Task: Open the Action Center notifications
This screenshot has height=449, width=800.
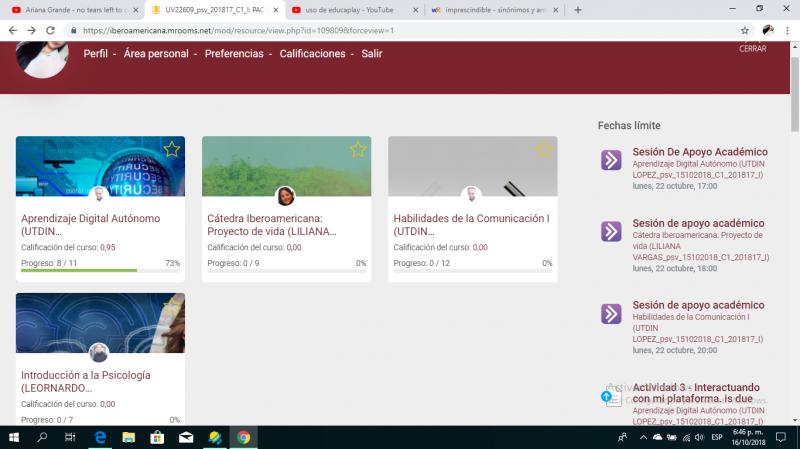Action: point(781,437)
